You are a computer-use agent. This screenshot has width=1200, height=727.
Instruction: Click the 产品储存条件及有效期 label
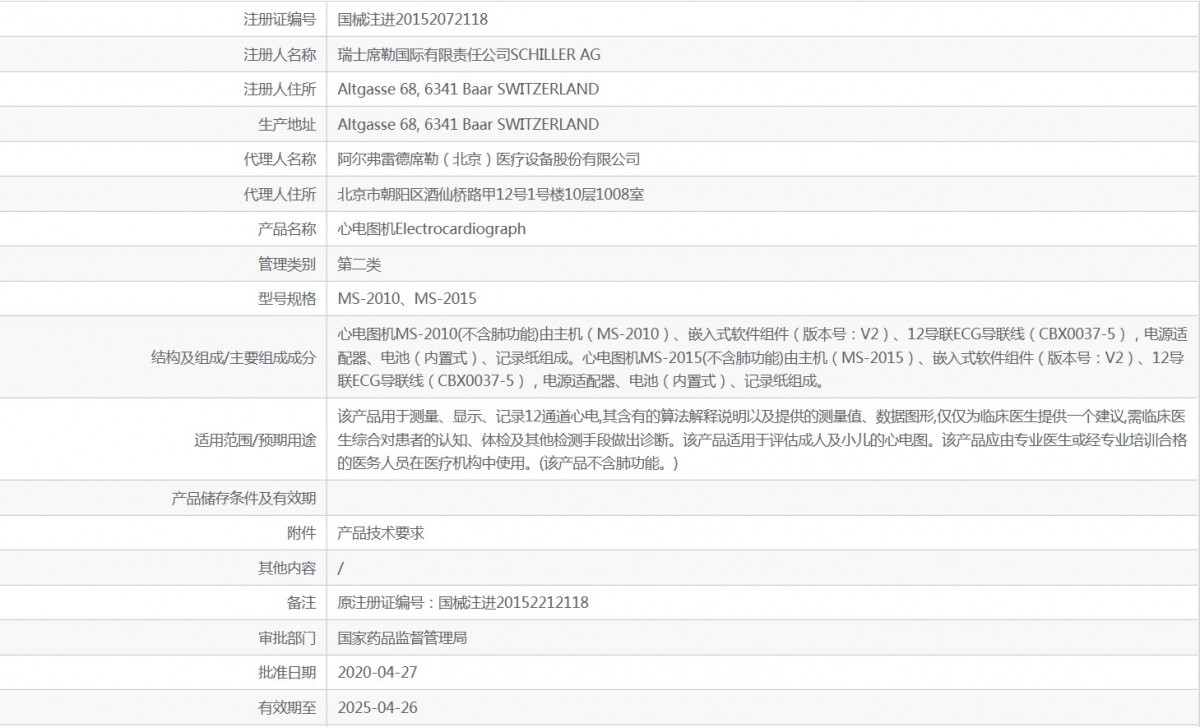pyautogui.click(x=245, y=498)
